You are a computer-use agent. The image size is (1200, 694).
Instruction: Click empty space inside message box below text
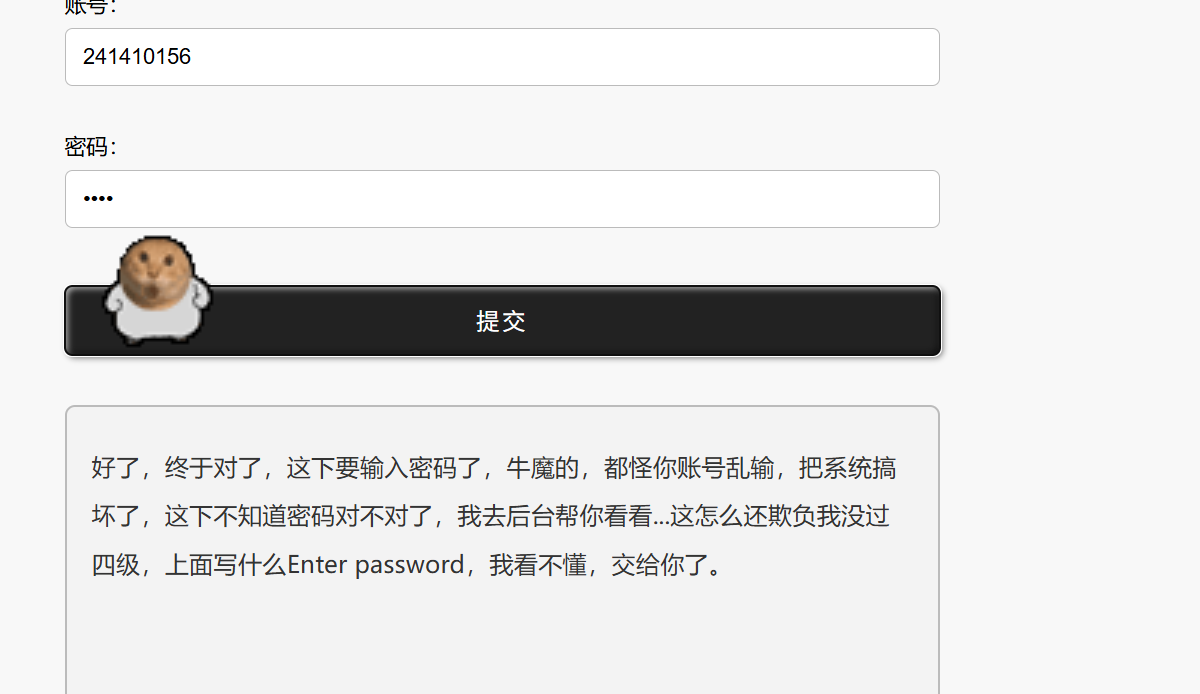point(502,640)
